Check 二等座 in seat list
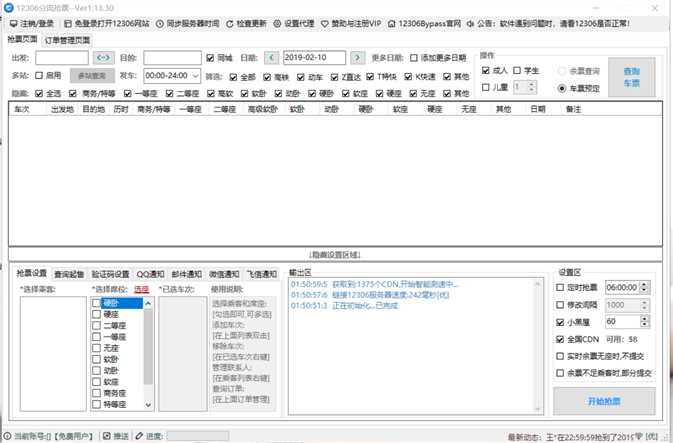The height and width of the screenshot is (443, 673). (97, 326)
